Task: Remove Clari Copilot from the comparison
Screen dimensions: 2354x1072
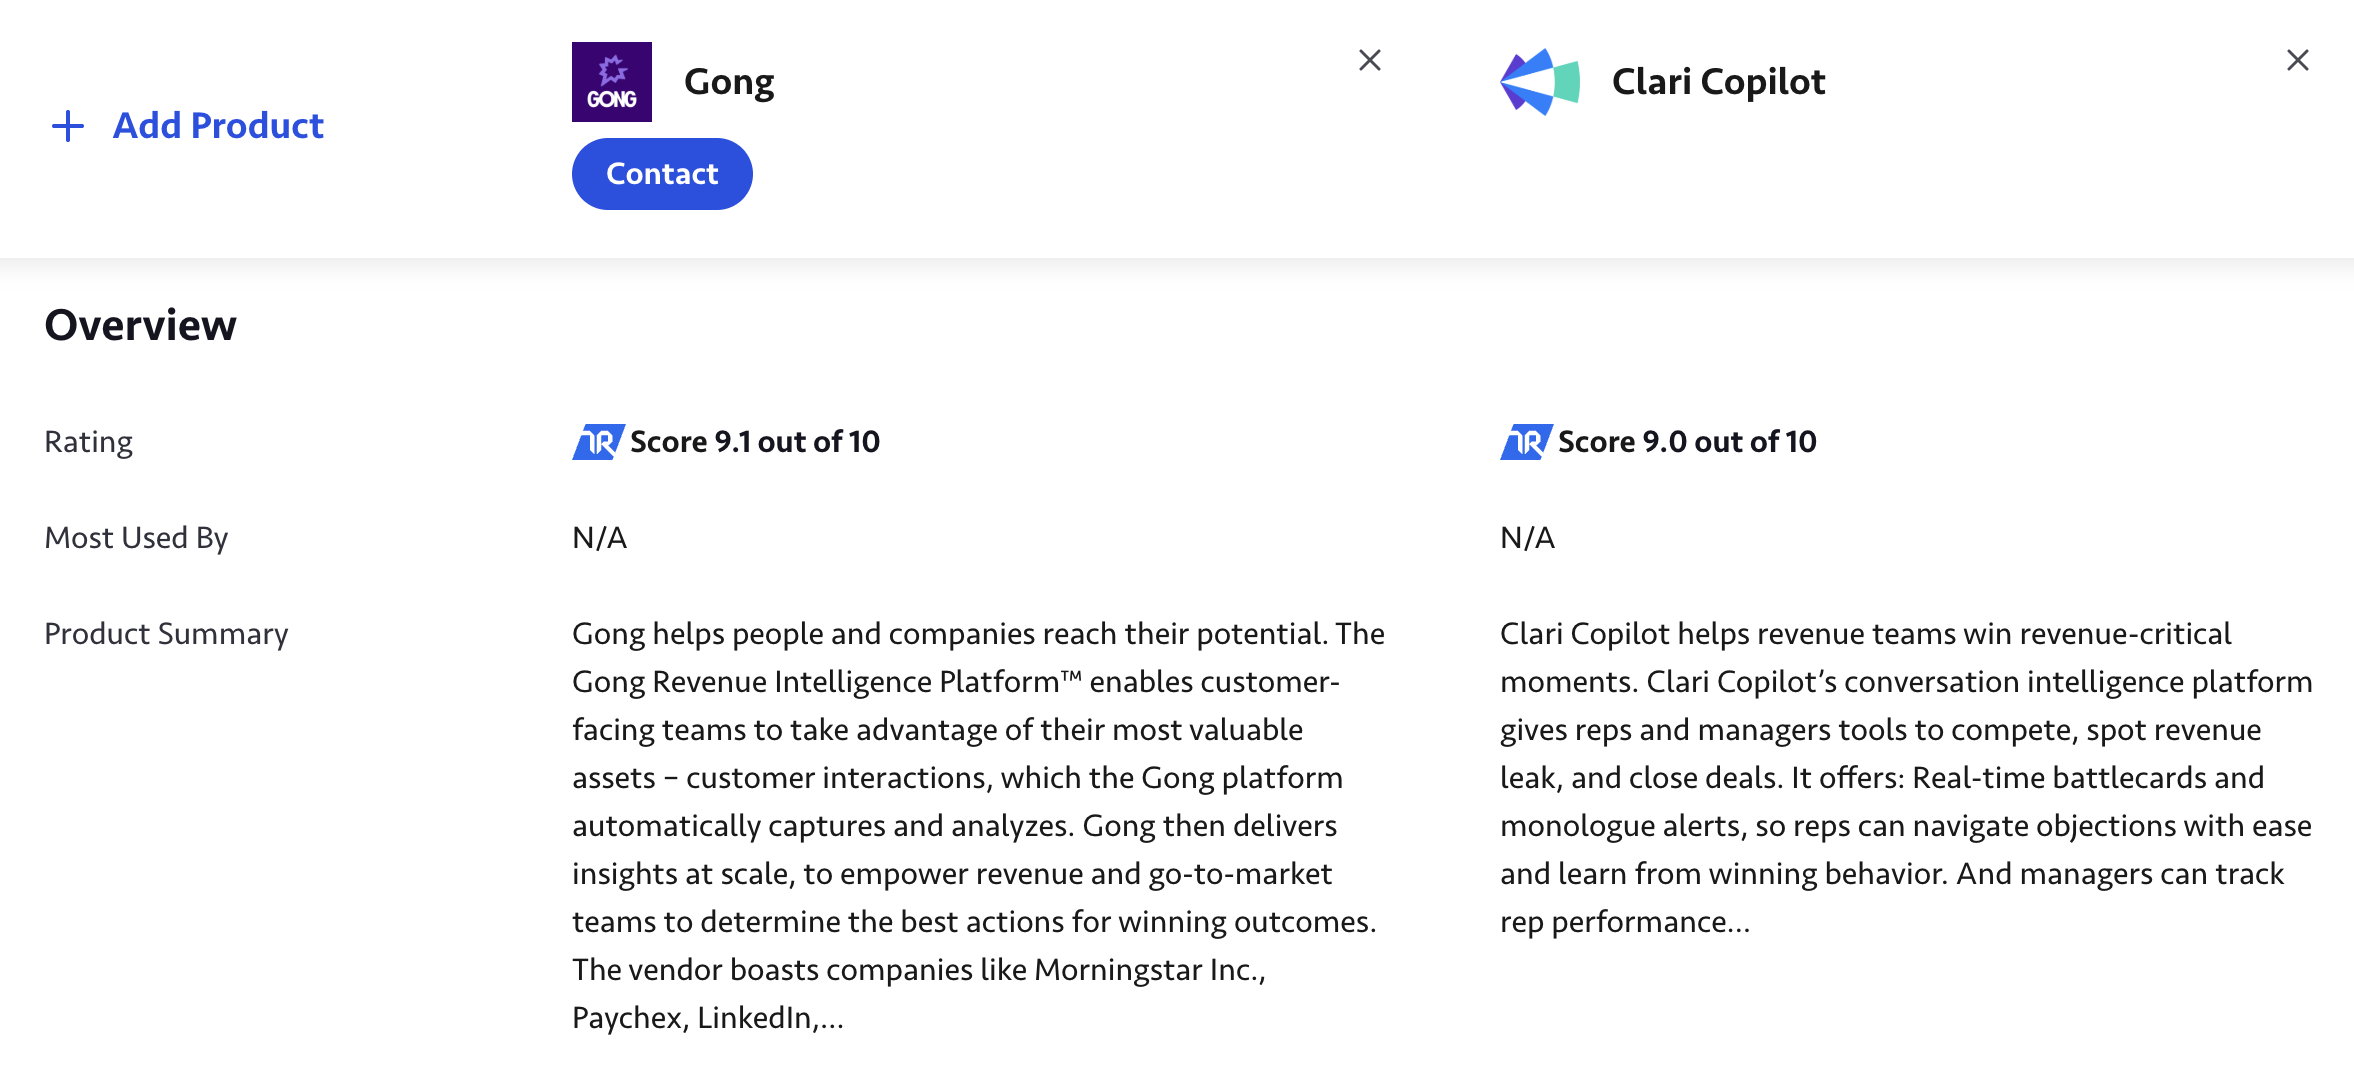Action: pyautogui.click(x=2298, y=60)
